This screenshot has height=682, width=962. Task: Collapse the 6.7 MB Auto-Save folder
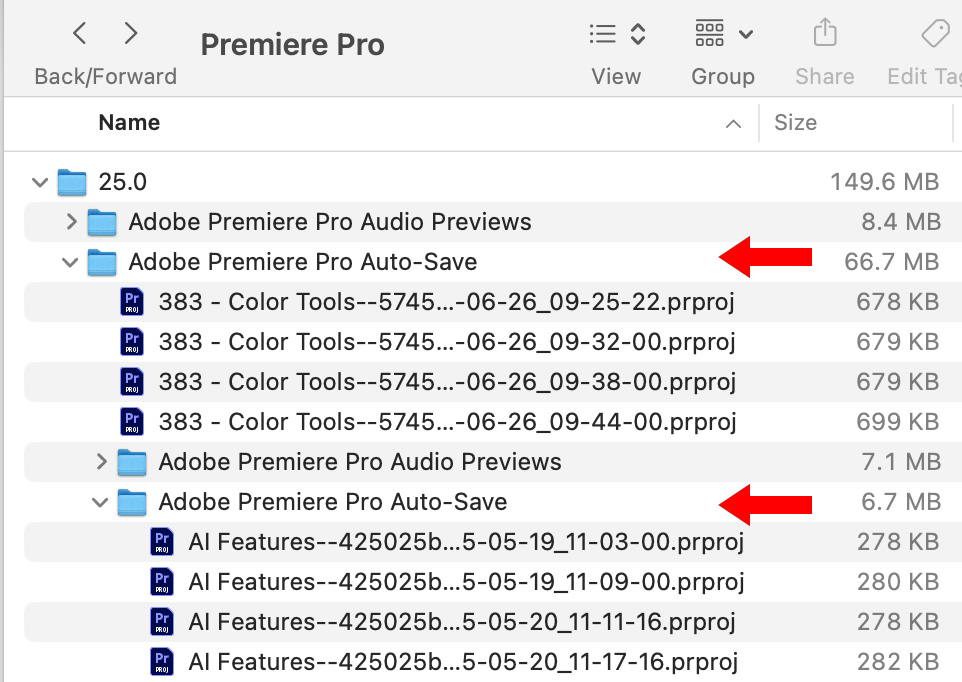click(100, 502)
